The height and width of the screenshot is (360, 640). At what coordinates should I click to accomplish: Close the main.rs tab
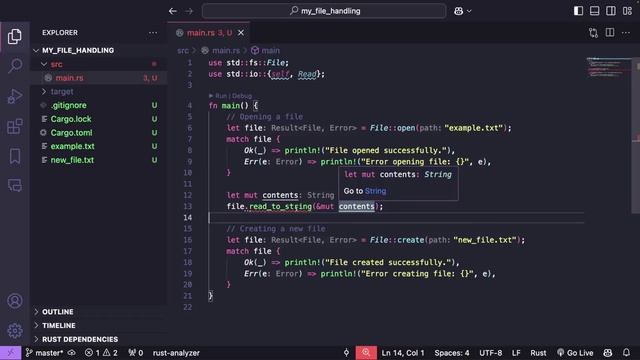pos(241,33)
